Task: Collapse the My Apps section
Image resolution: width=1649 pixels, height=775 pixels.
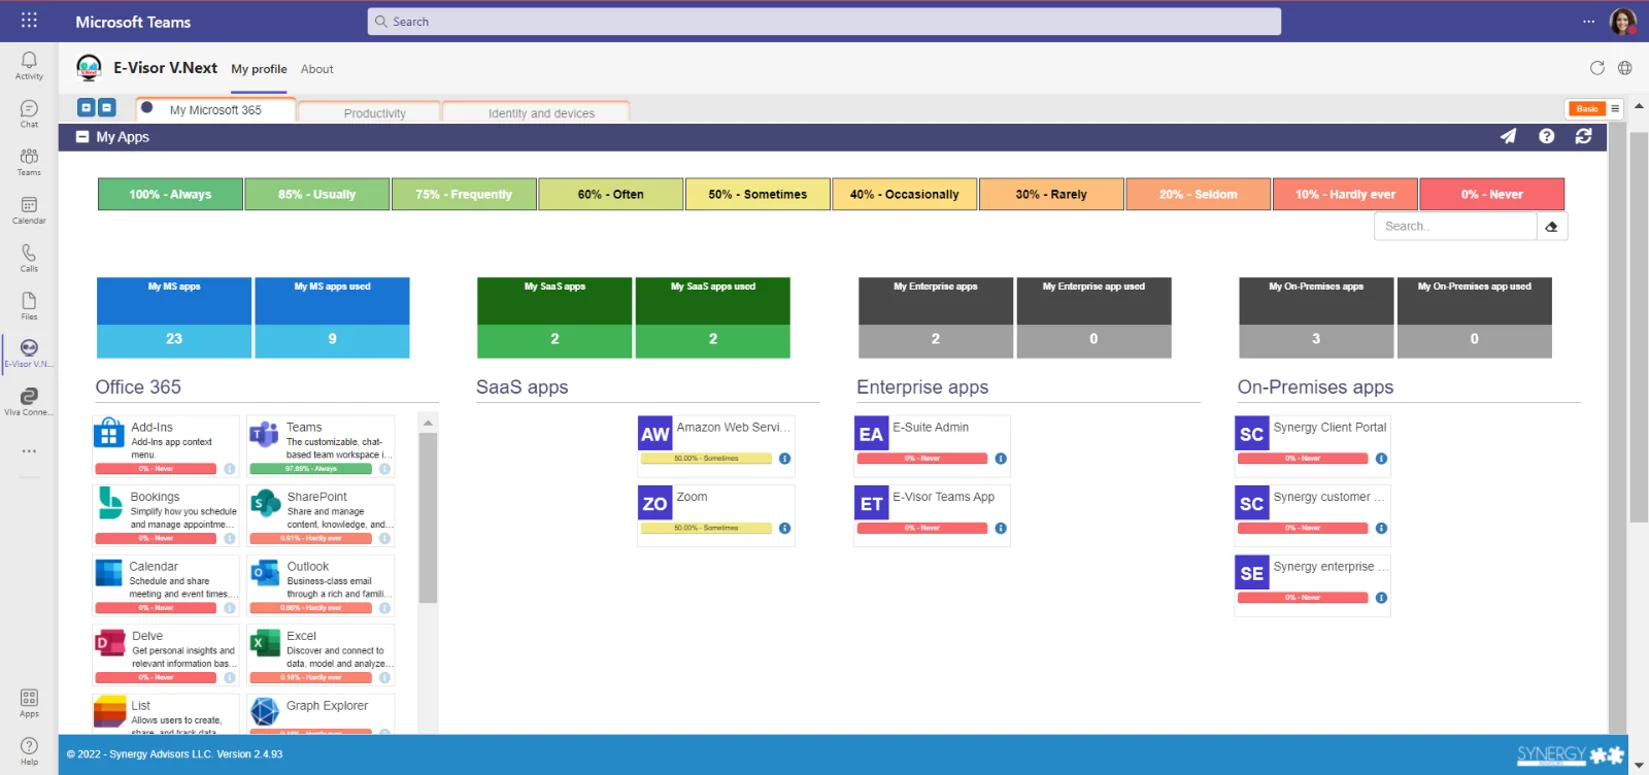Action: tap(83, 137)
